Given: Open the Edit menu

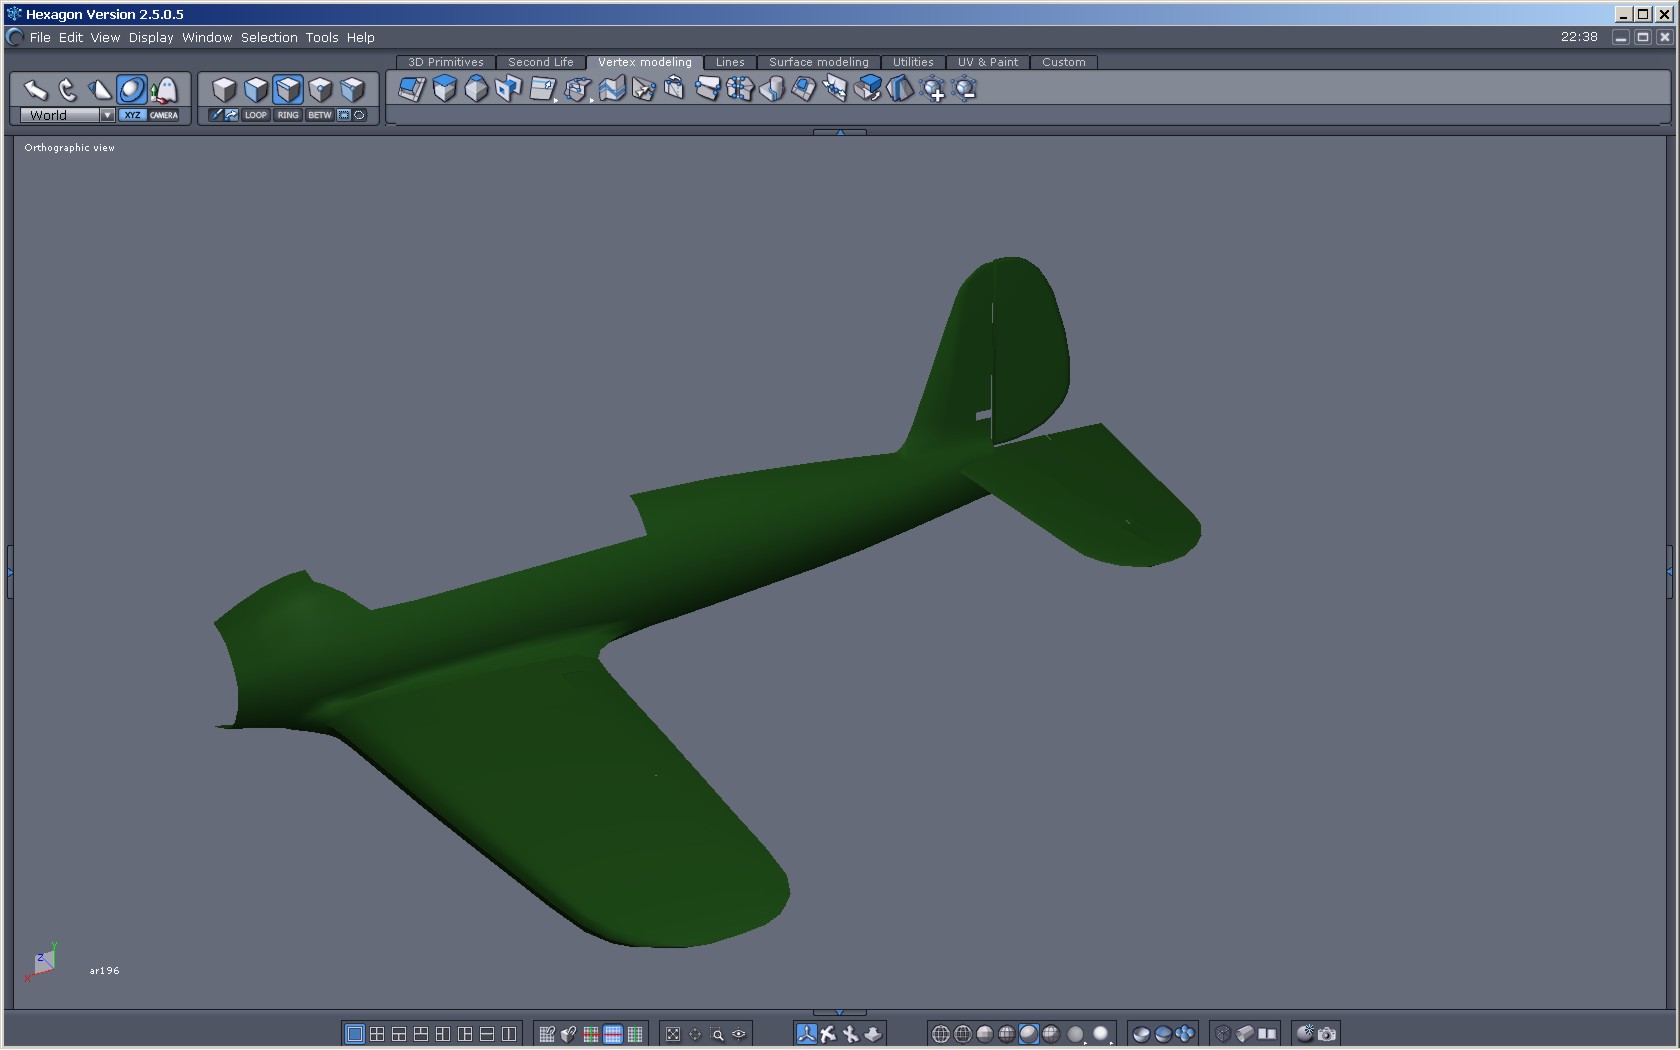Looking at the screenshot, I should [x=71, y=37].
